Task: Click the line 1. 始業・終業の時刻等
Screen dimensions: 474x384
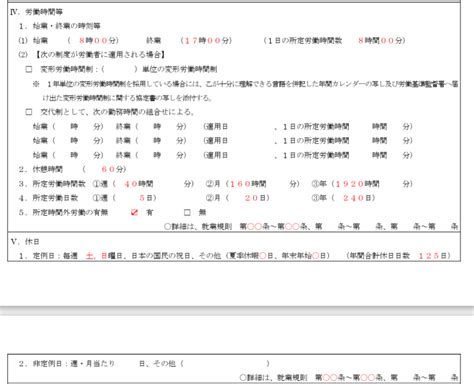Action: pyautogui.click(x=60, y=26)
